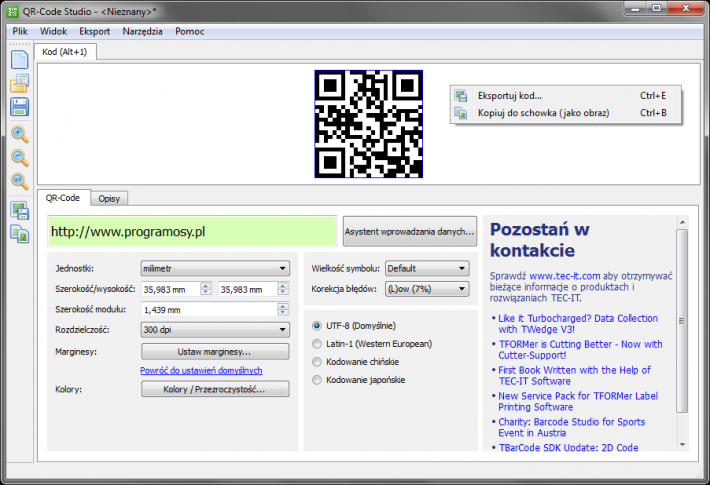The height and width of the screenshot is (485, 710).
Task: Click Asystent wprowadzania danych... button
Action: tap(410, 231)
